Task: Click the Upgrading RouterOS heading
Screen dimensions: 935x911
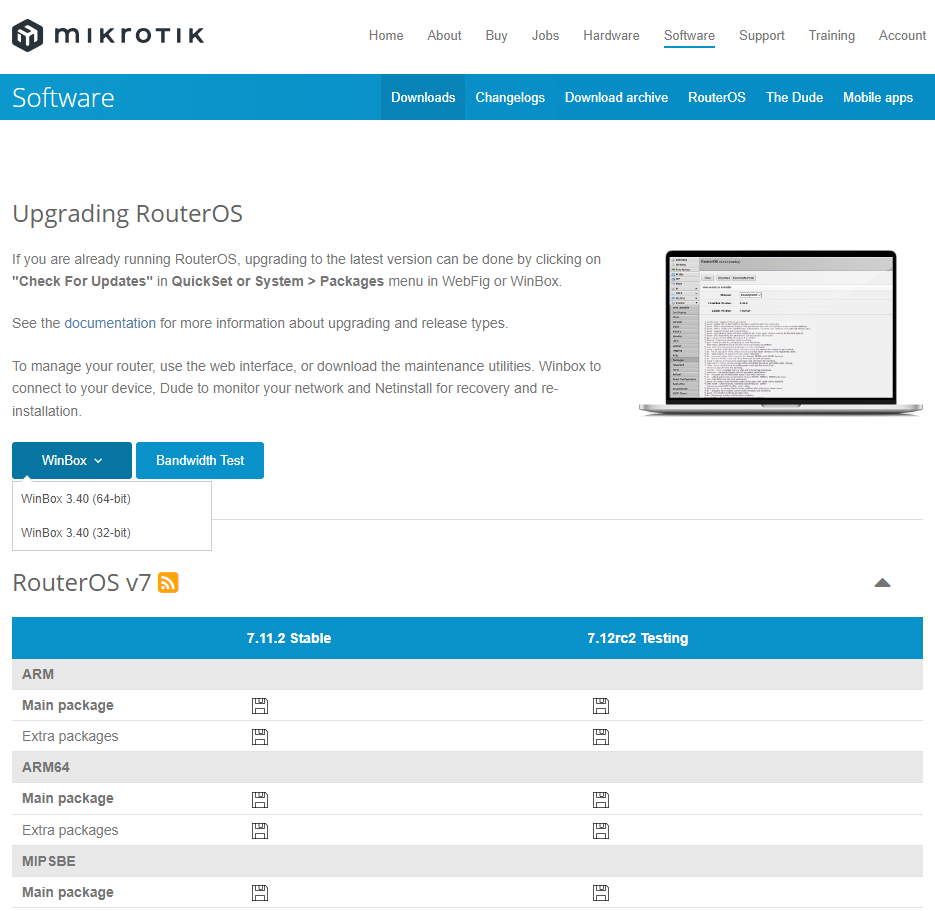Action: tap(128, 214)
